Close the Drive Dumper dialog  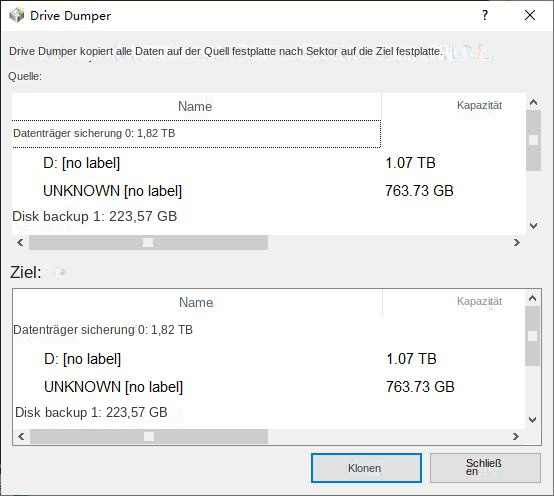tap(530, 15)
